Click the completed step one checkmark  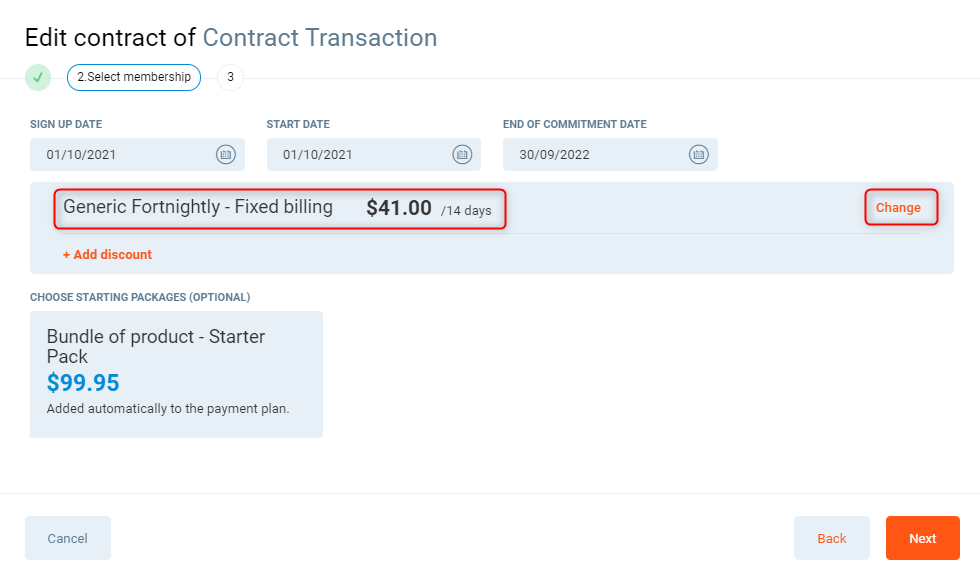click(x=38, y=77)
